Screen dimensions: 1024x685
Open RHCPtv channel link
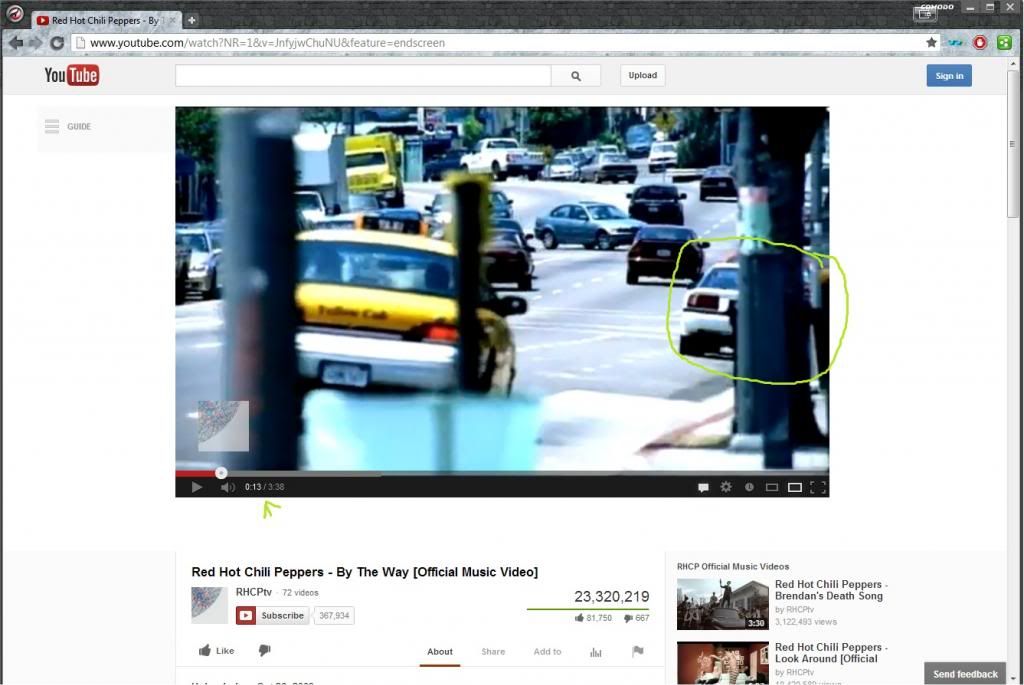point(253,592)
